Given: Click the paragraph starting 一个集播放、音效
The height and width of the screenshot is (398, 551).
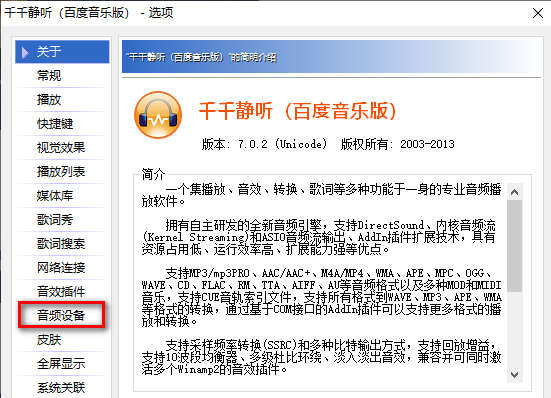Looking at the screenshot, I should click(x=322, y=195).
